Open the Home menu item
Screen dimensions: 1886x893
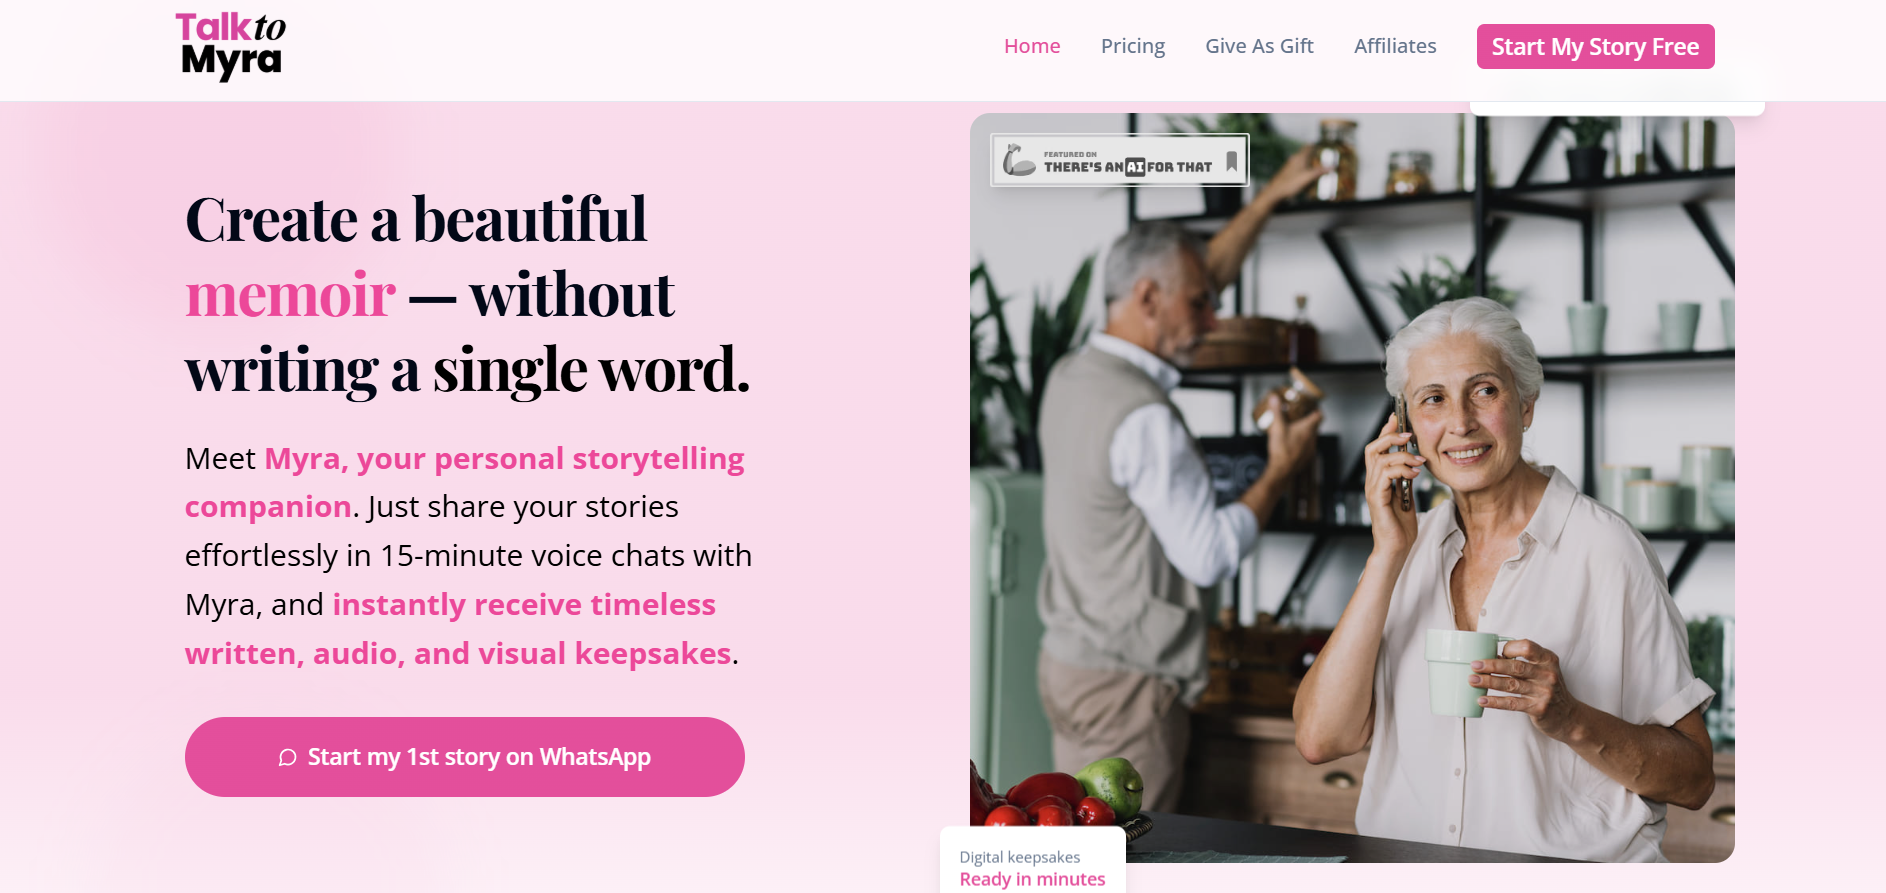point(1032,46)
